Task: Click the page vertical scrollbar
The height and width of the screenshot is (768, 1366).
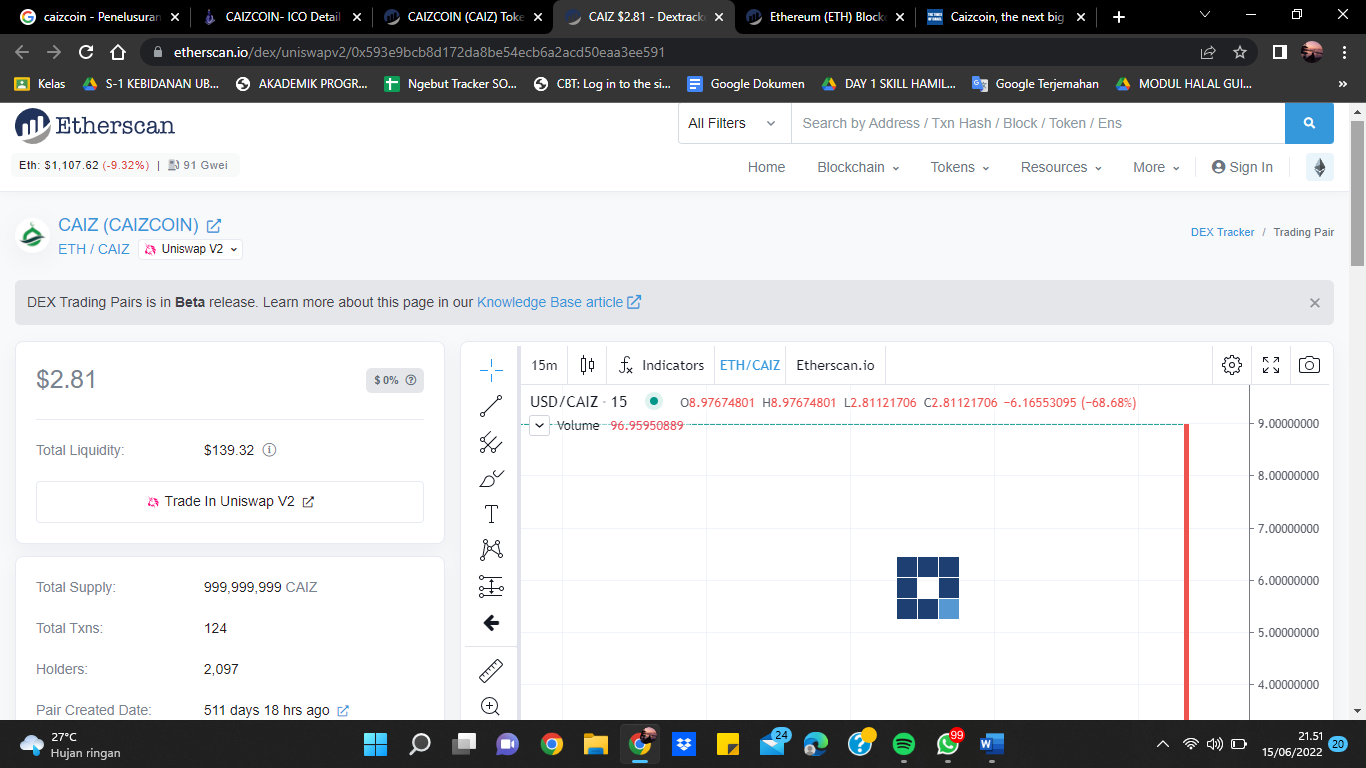Action: (x=1357, y=192)
